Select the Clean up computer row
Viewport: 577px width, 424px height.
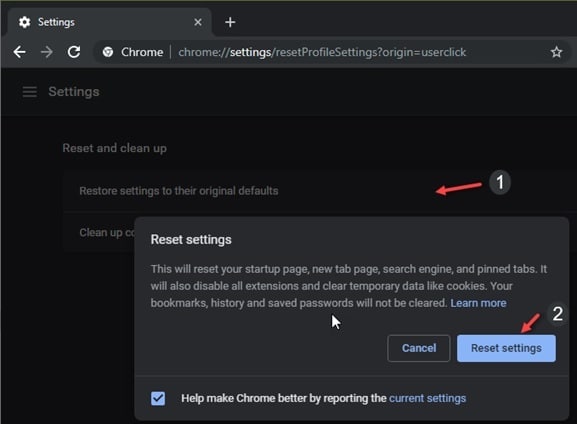click(x=99, y=233)
